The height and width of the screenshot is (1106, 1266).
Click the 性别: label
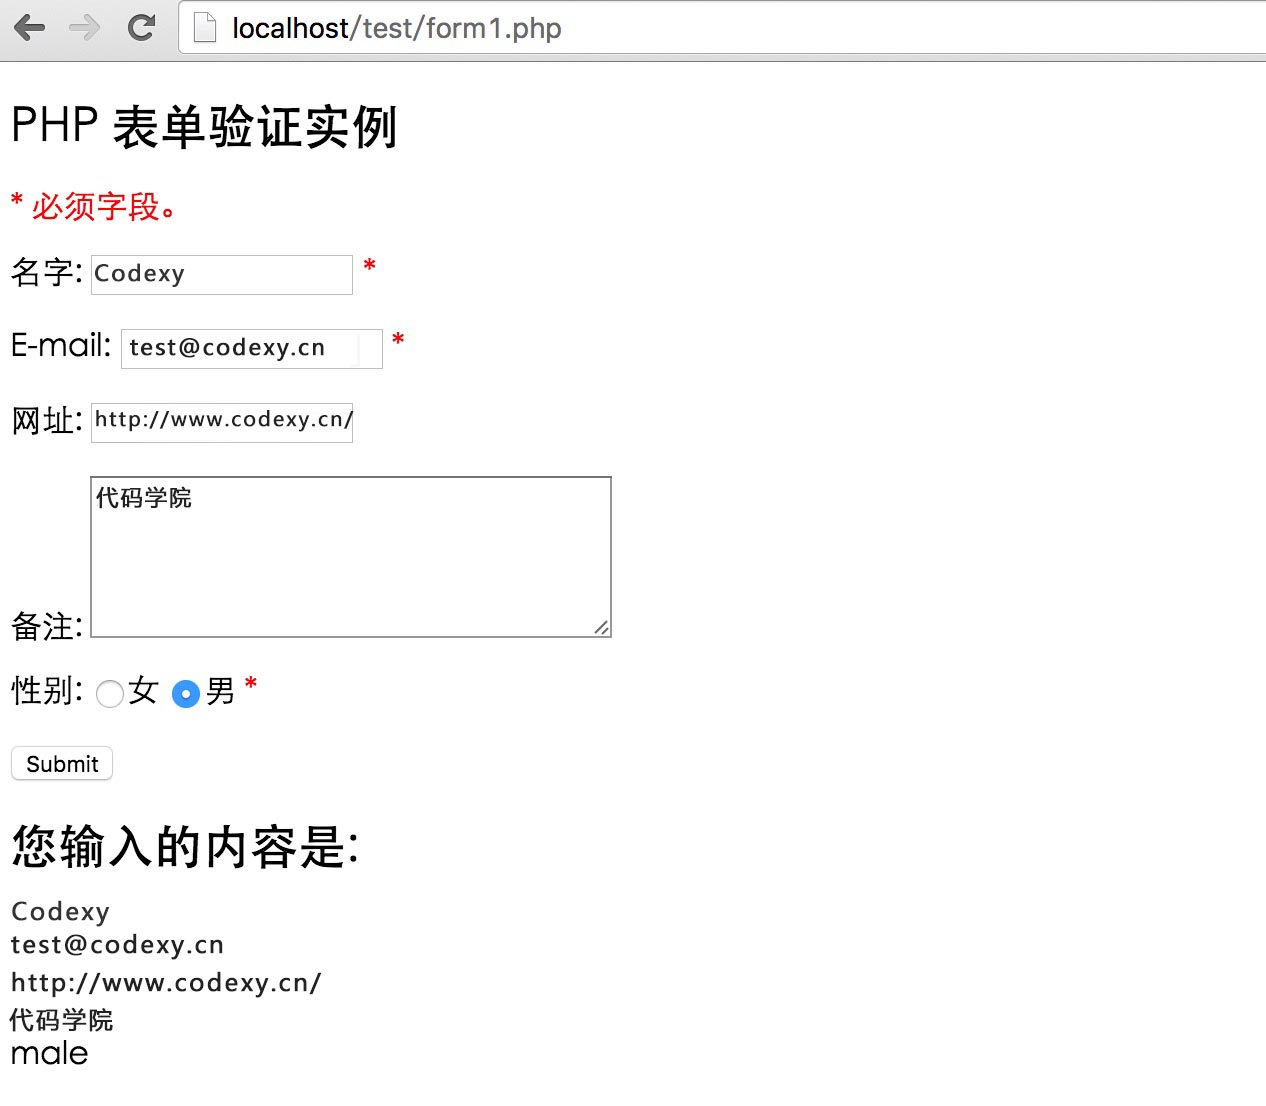point(47,690)
